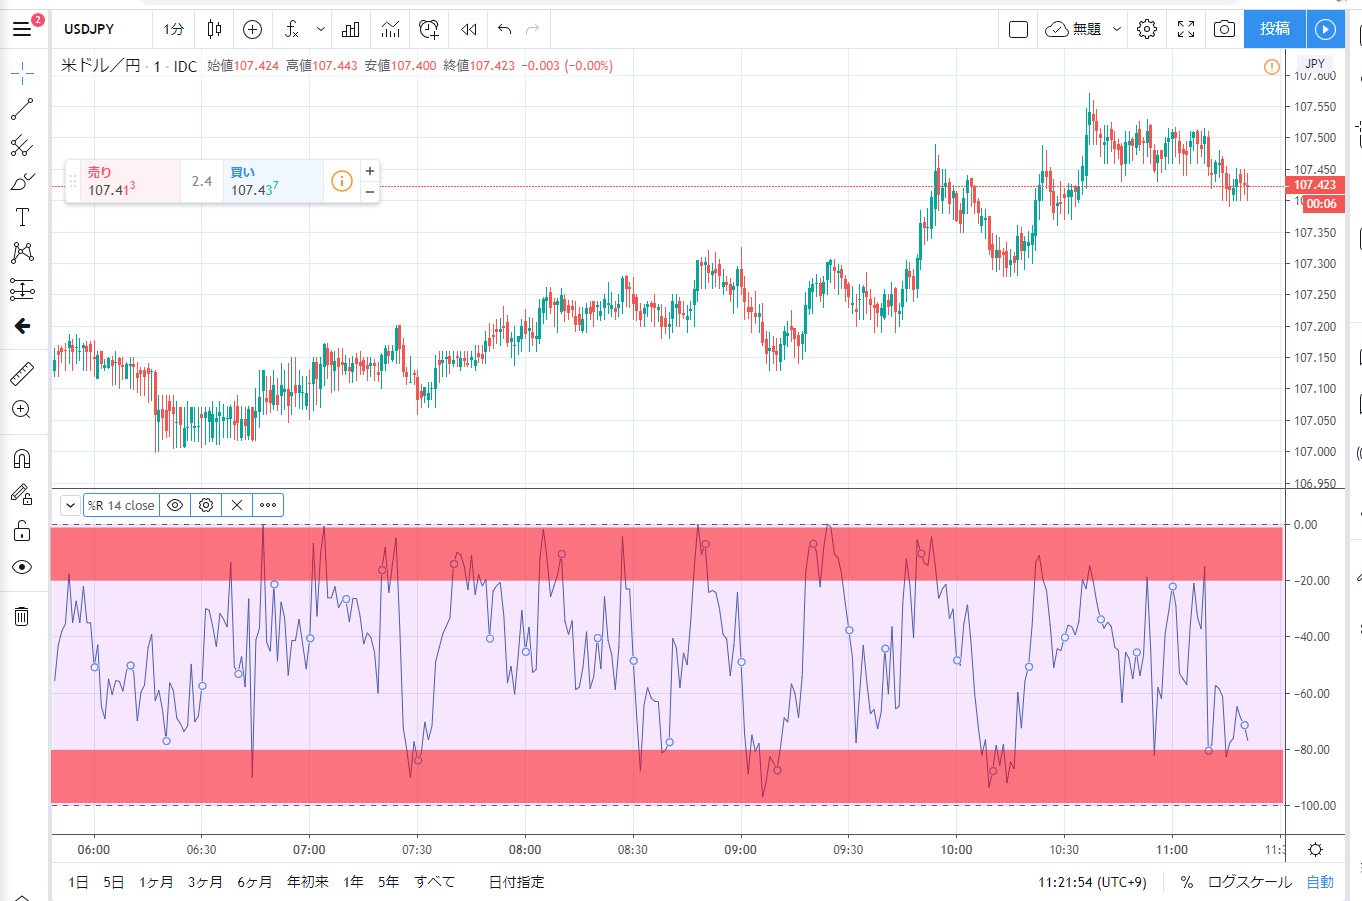The height and width of the screenshot is (901, 1362).
Task: Open timezone menu 11:21:54 (UTC+9)
Action: [1093, 882]
